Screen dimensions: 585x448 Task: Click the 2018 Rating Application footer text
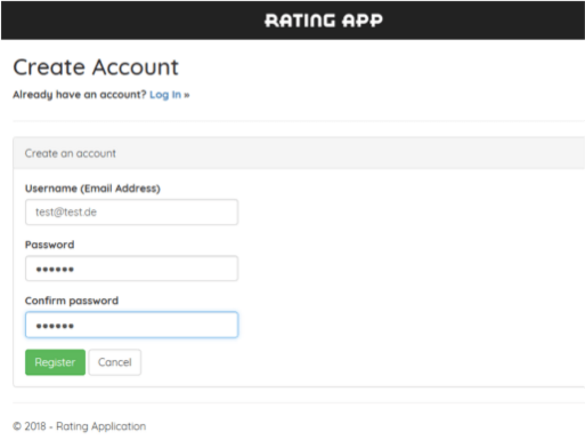click(x=79, y=426)
